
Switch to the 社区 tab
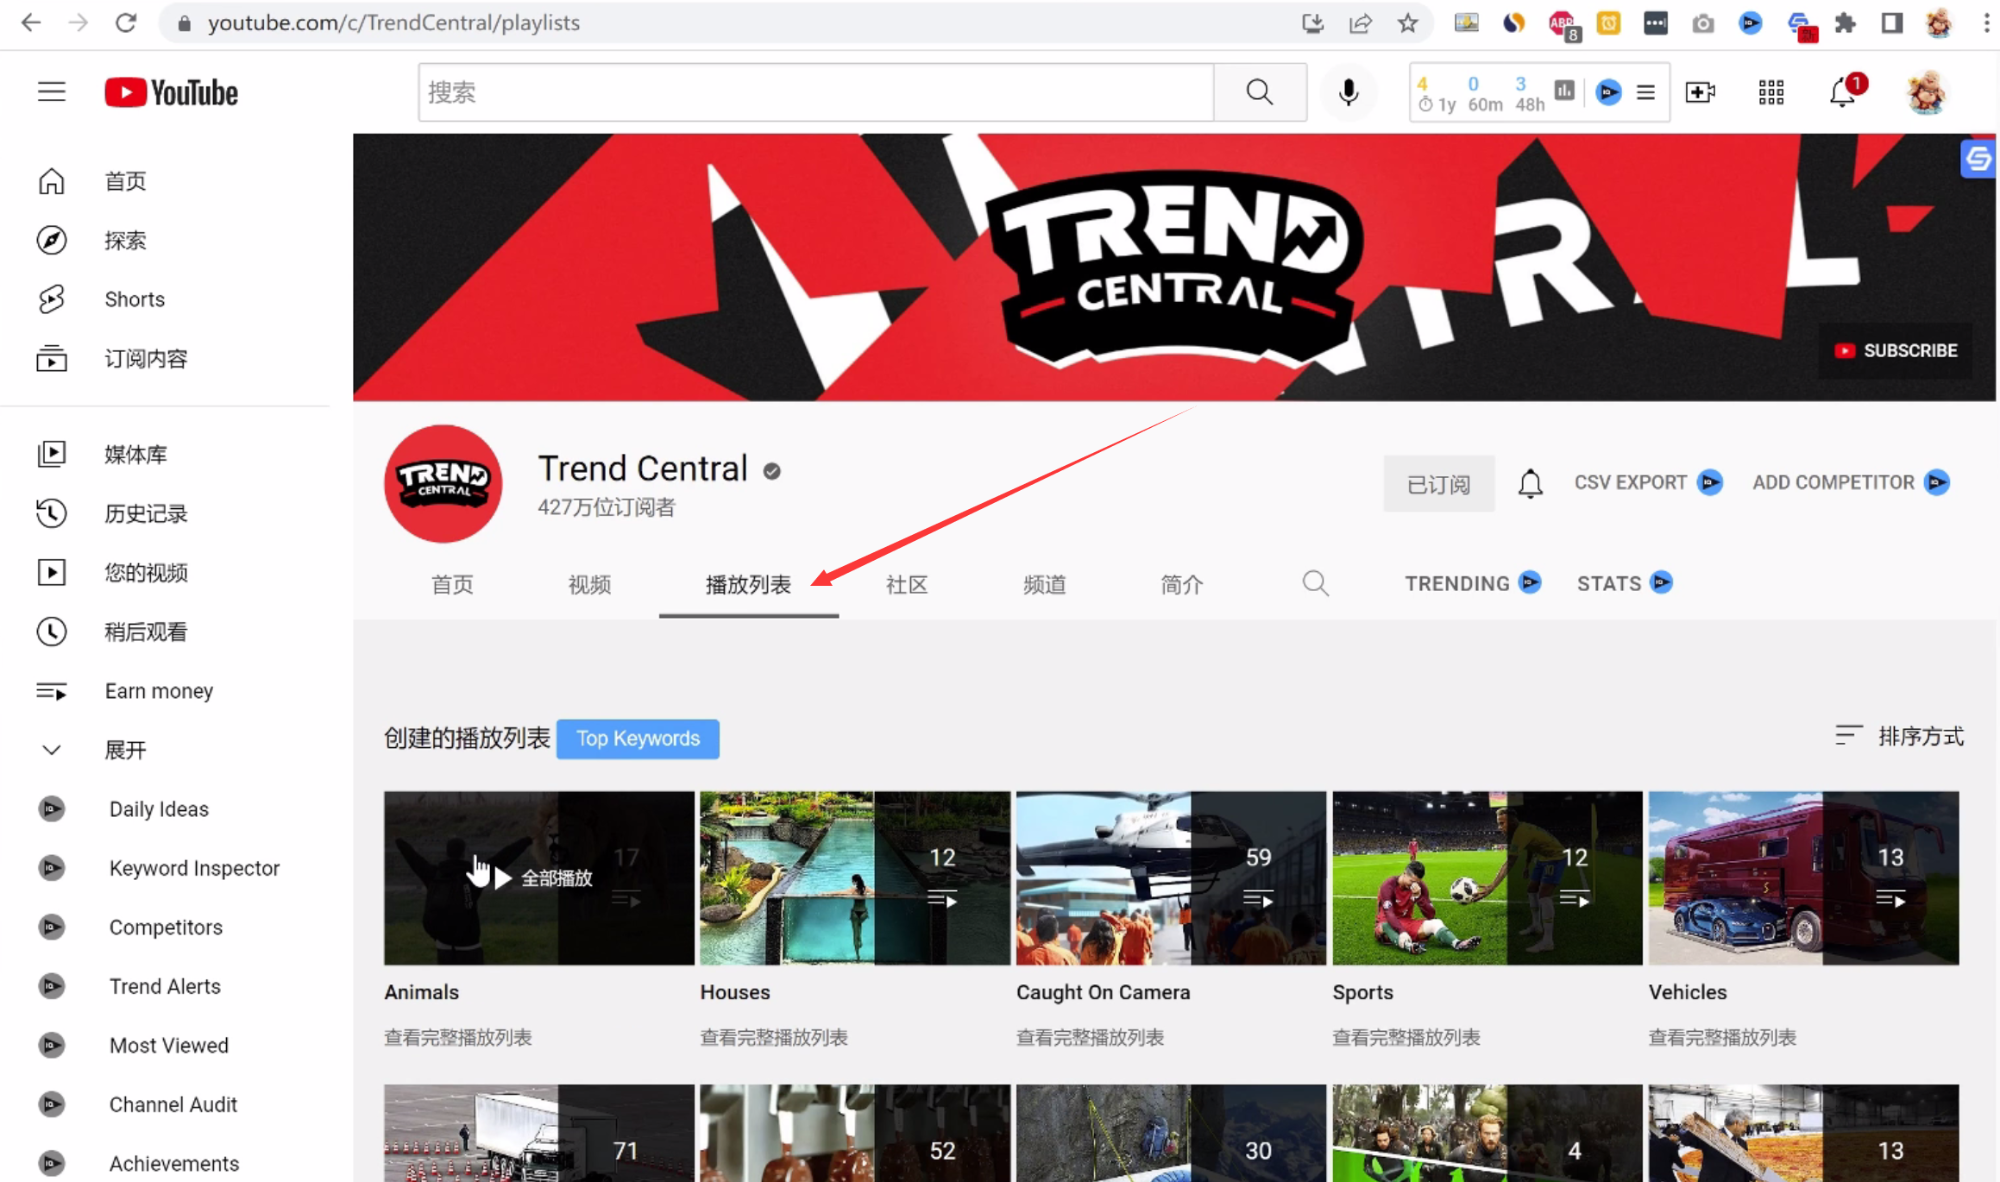[907, 584]
